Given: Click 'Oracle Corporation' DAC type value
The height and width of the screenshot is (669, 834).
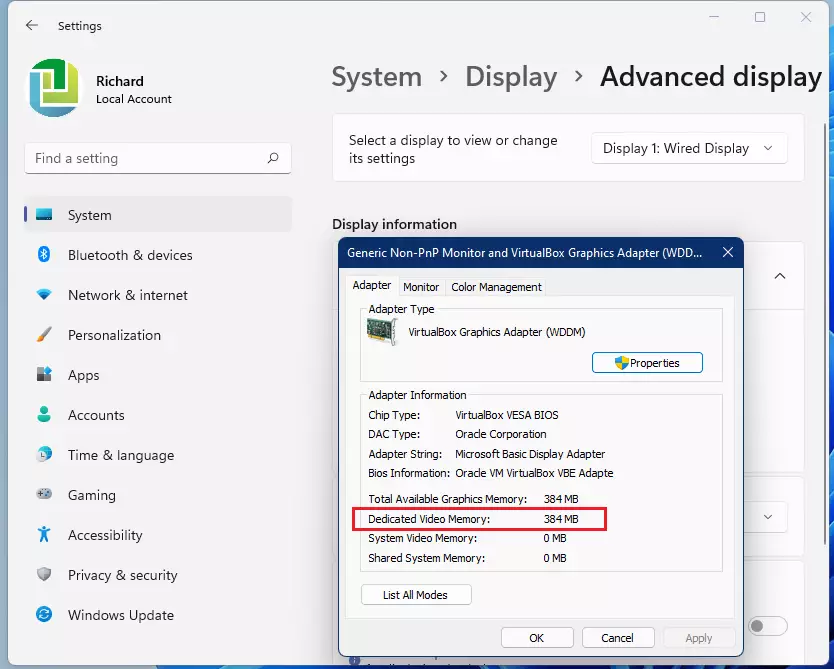Looking at the screenshot, I should [x=501, y=434].
